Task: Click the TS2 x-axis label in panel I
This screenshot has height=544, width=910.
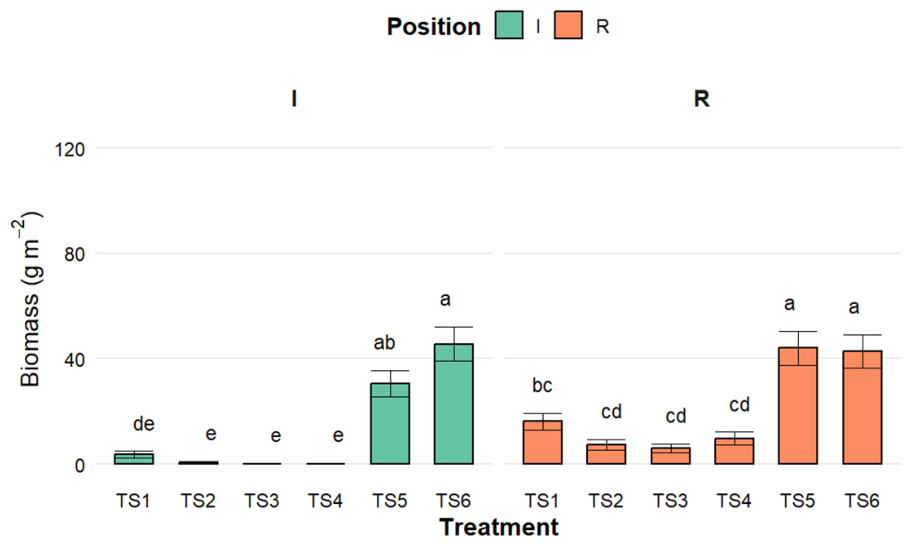Action: tap(198, 500)
